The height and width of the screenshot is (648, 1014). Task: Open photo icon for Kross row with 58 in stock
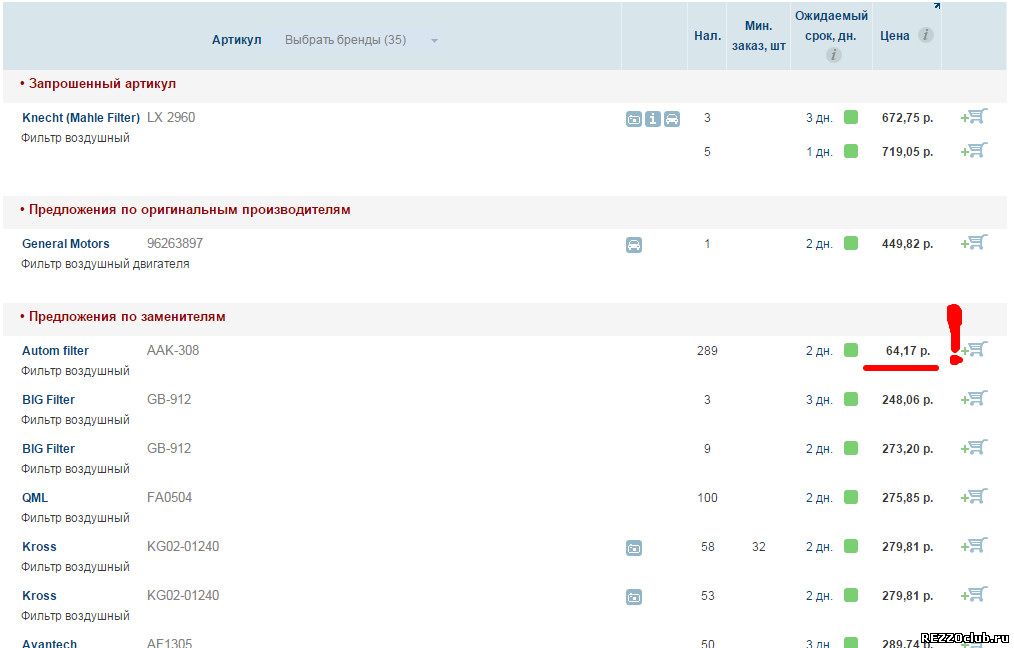coord(634,548)
